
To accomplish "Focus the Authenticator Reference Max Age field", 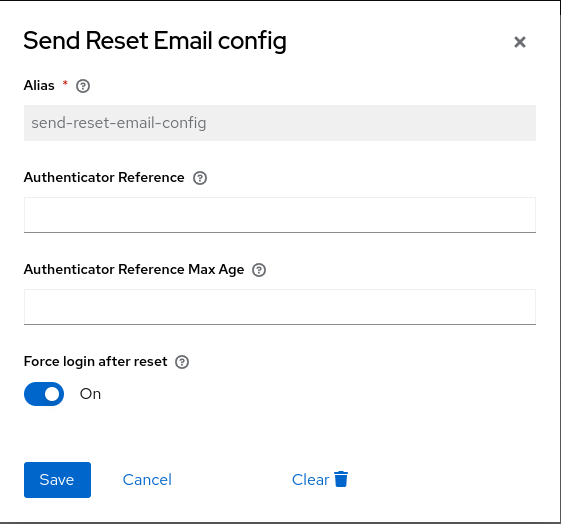I will [280, 307].
